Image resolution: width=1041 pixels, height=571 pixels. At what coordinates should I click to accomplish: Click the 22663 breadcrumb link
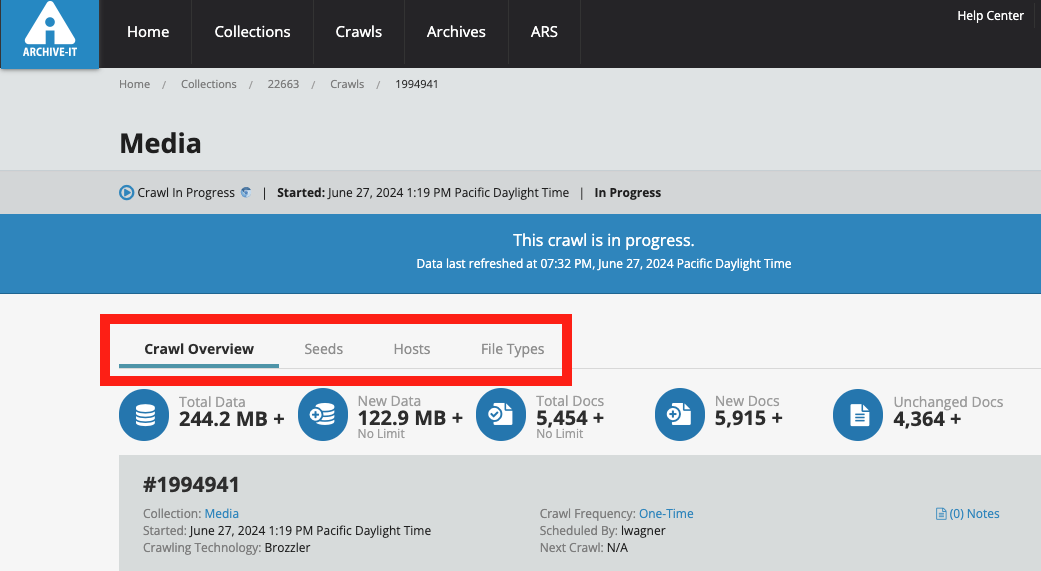pyautogui.click(x=283, y=84)
